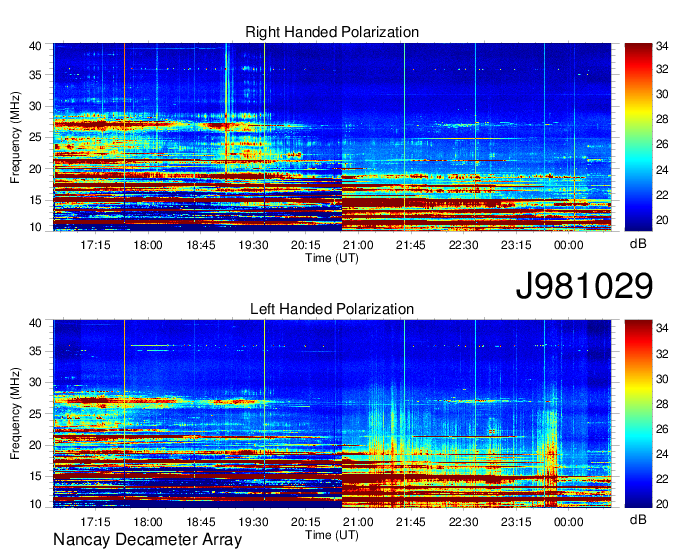
Task: Click the 35 MHz tick of Left Handed plot
Action: coord(35,351)
